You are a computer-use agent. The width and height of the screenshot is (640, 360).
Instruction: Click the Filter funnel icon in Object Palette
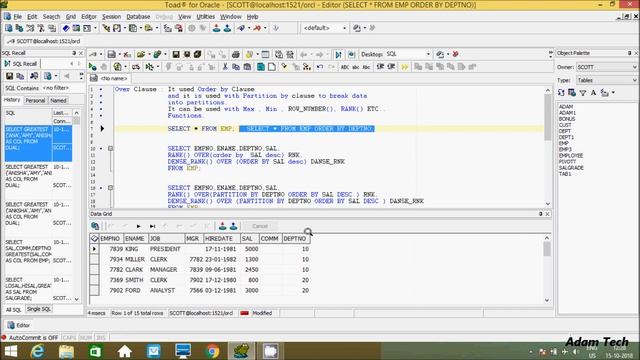click(x=583, y=93)
